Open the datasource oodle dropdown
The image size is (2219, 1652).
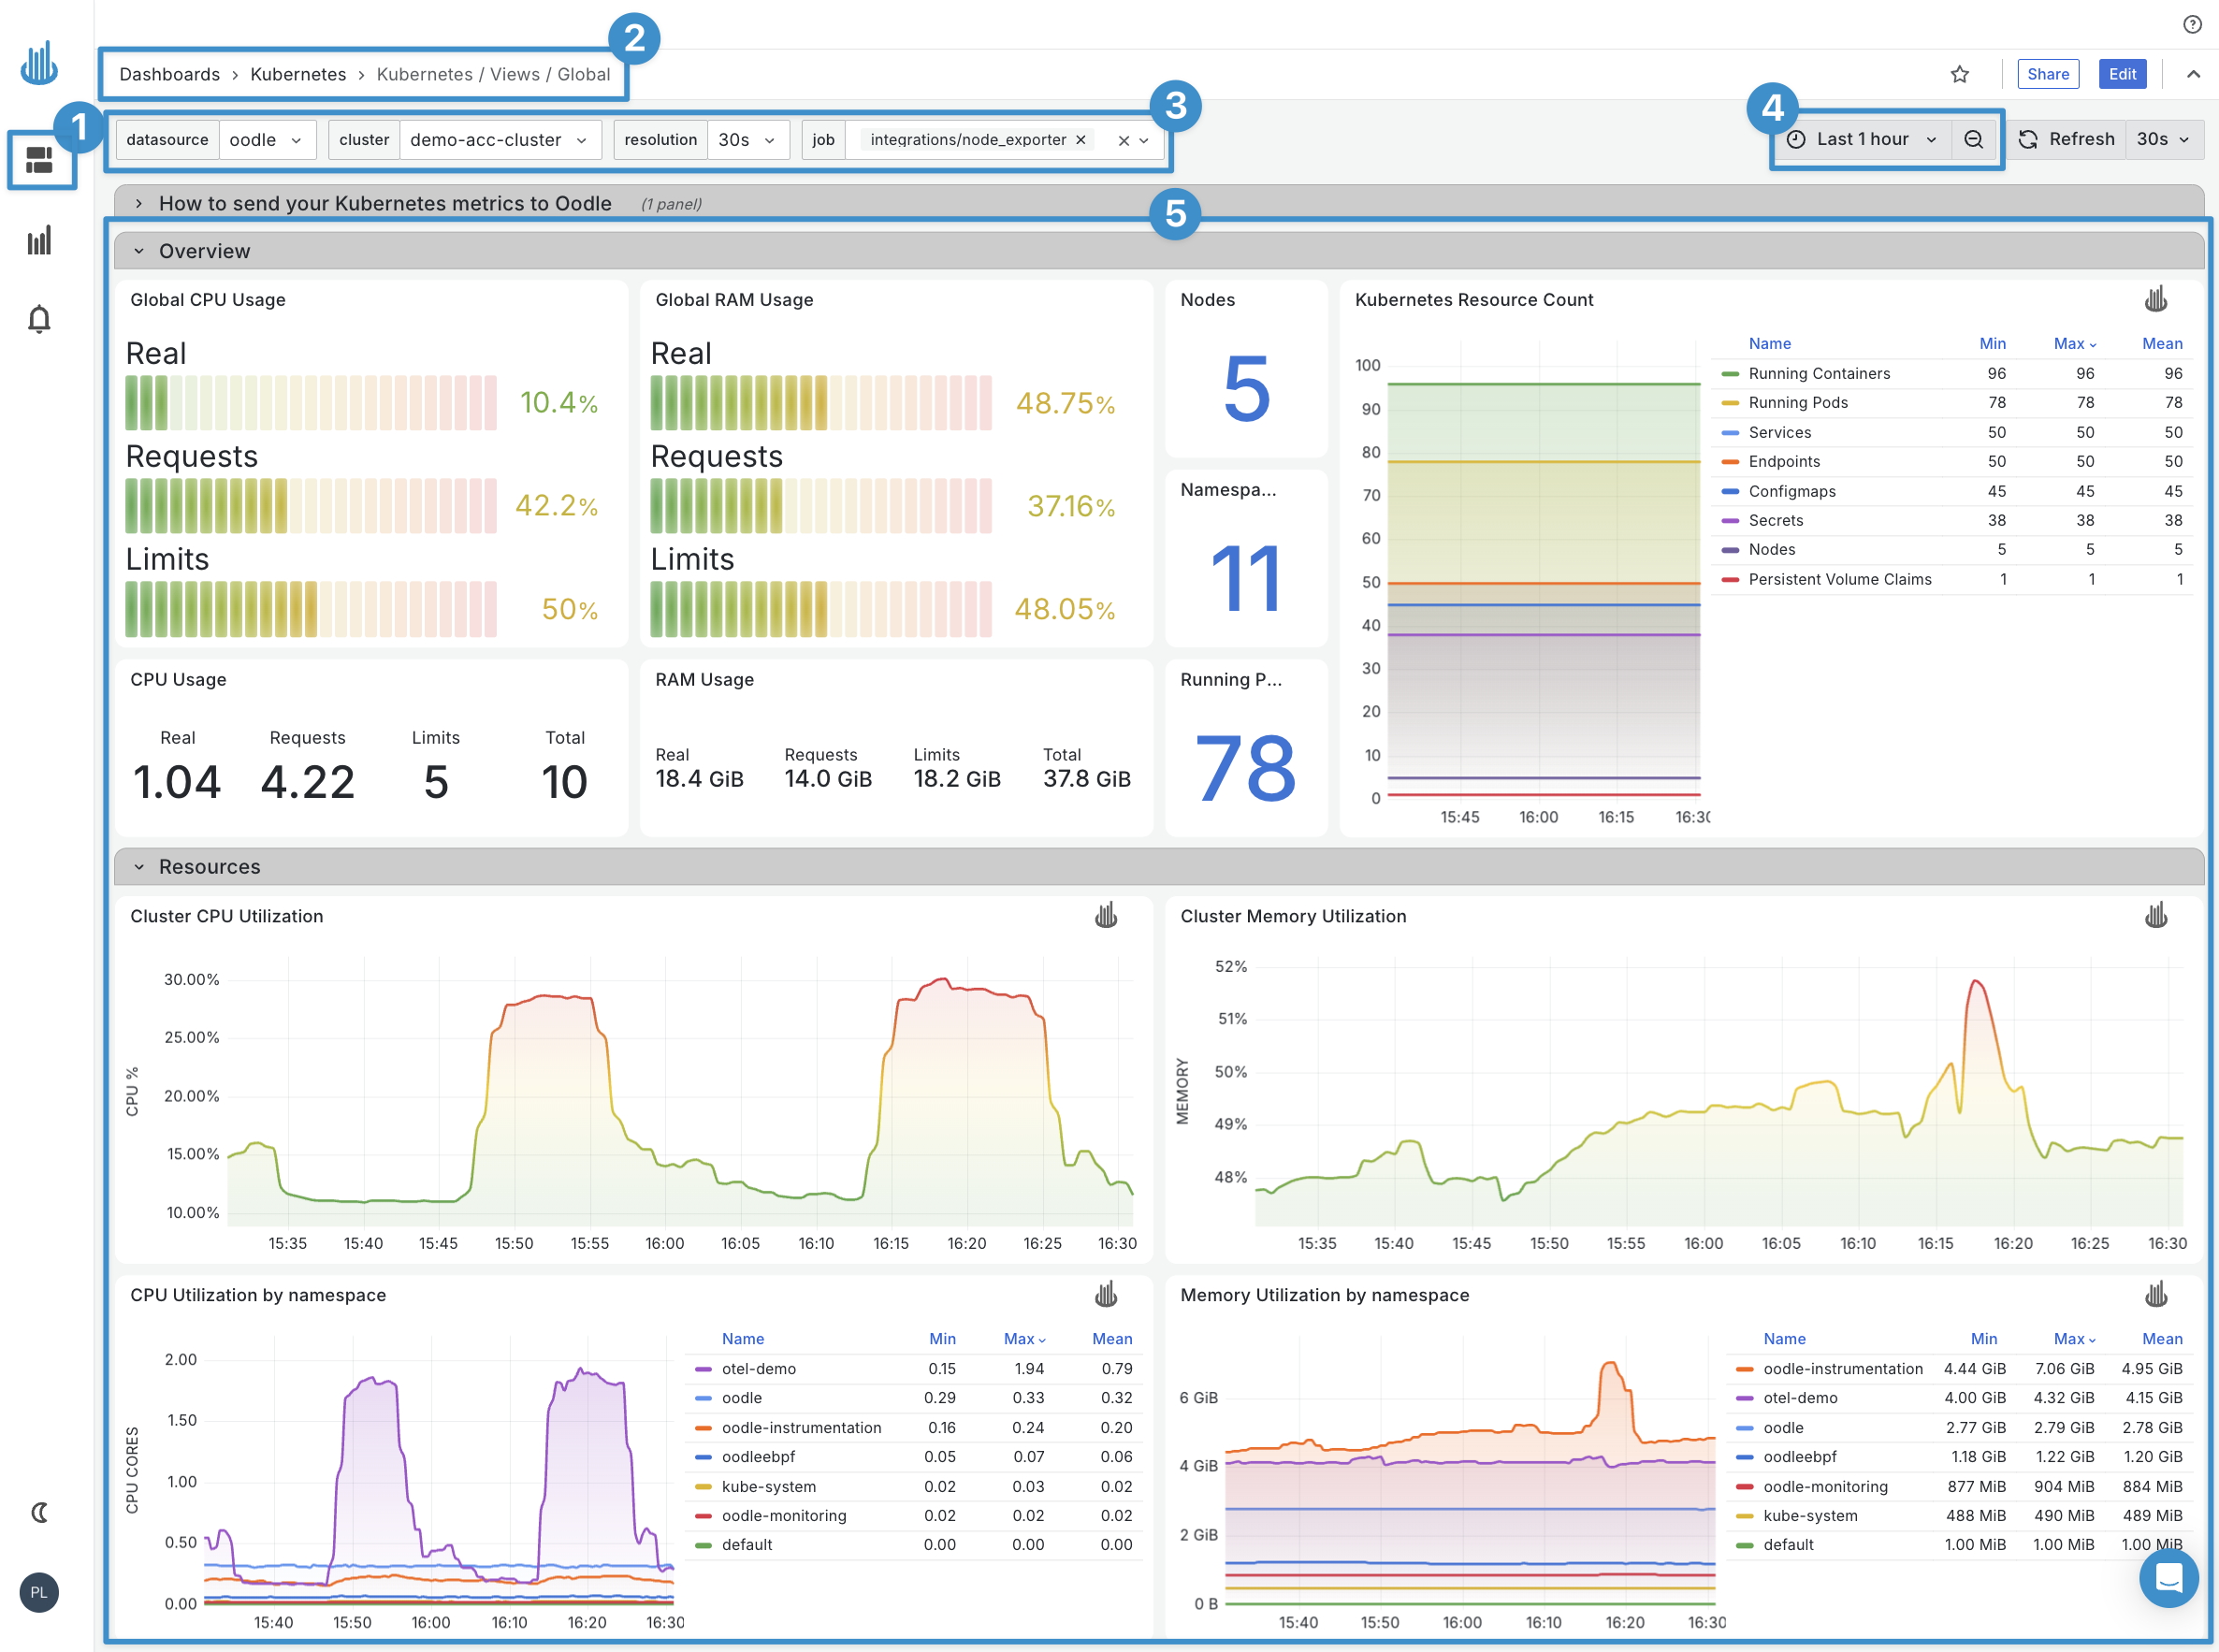click(x=266, y=140)
